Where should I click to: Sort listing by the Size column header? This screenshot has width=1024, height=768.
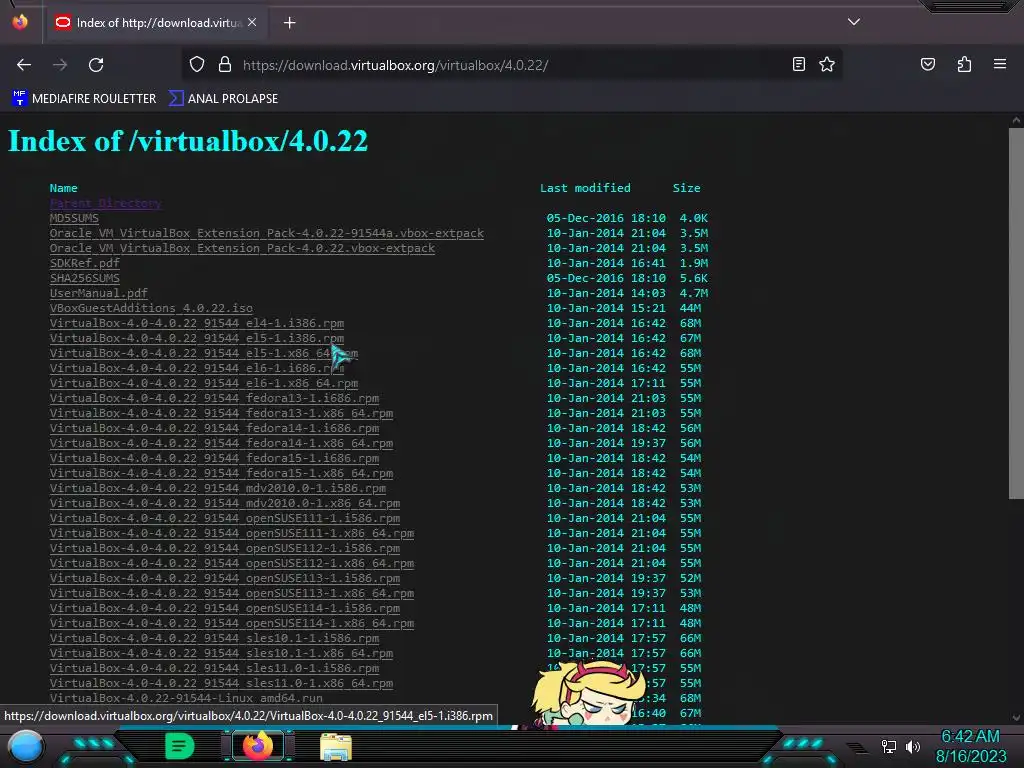coord(686,188)
